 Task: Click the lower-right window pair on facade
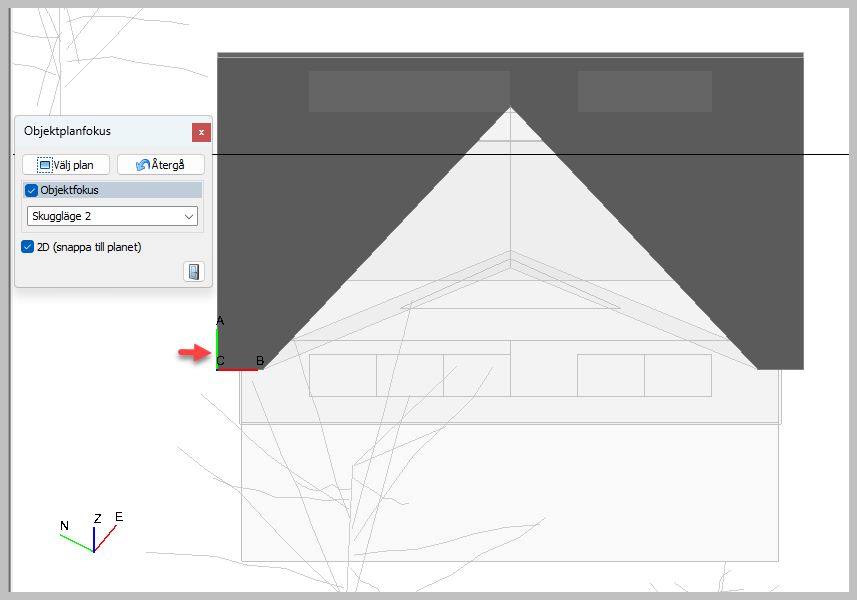click(x=644, y=375)
